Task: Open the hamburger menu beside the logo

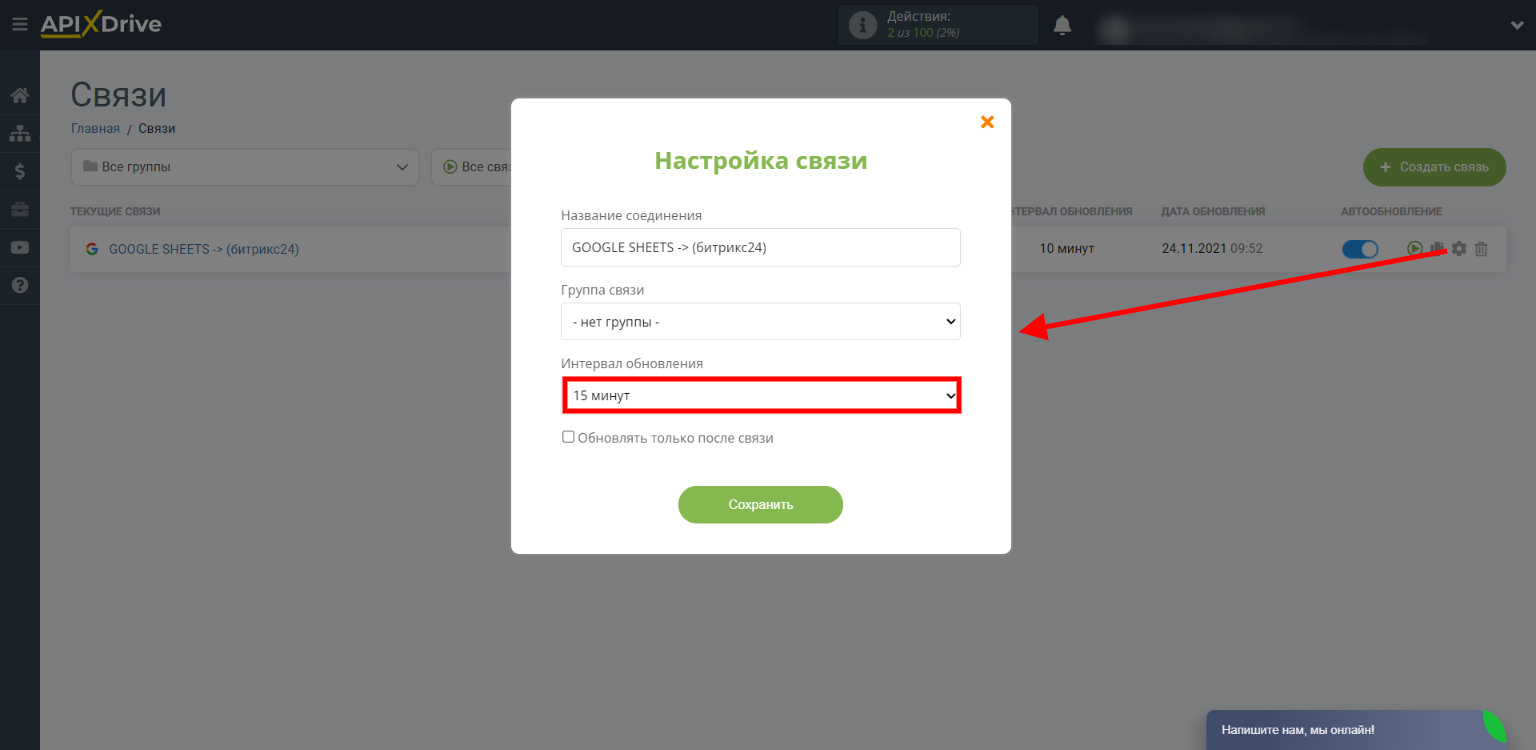Action: coord(19,25)
